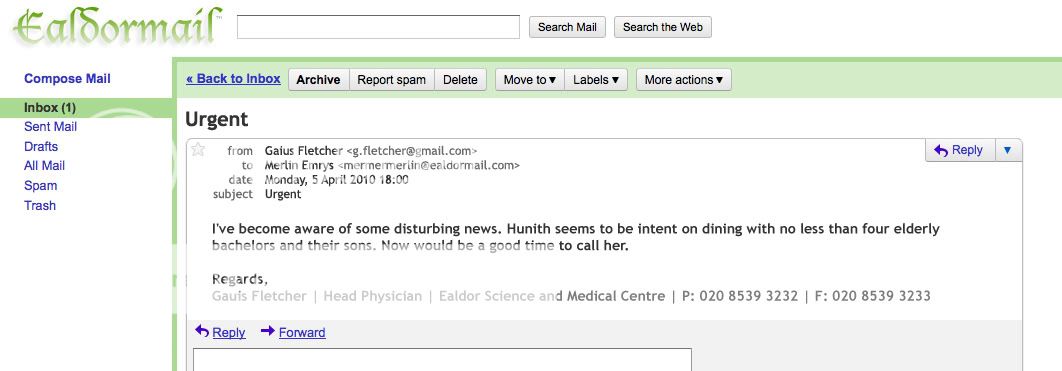The image size is (1062, 371).
Task: Open Compose Mail
Action: [x=67, y=79]
